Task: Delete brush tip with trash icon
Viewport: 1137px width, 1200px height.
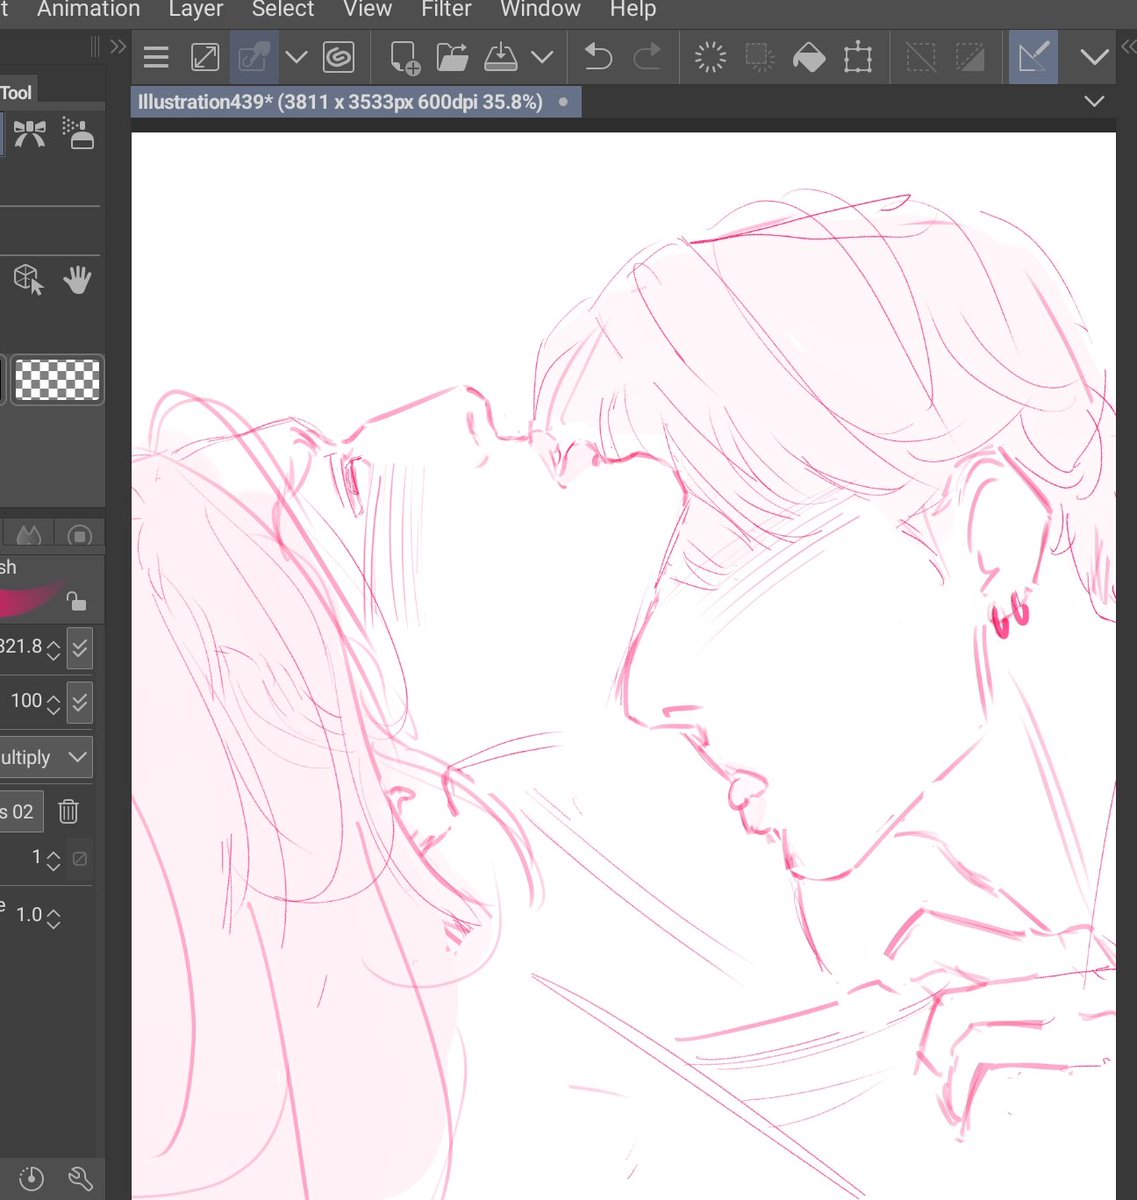Action: coord(68,811)
